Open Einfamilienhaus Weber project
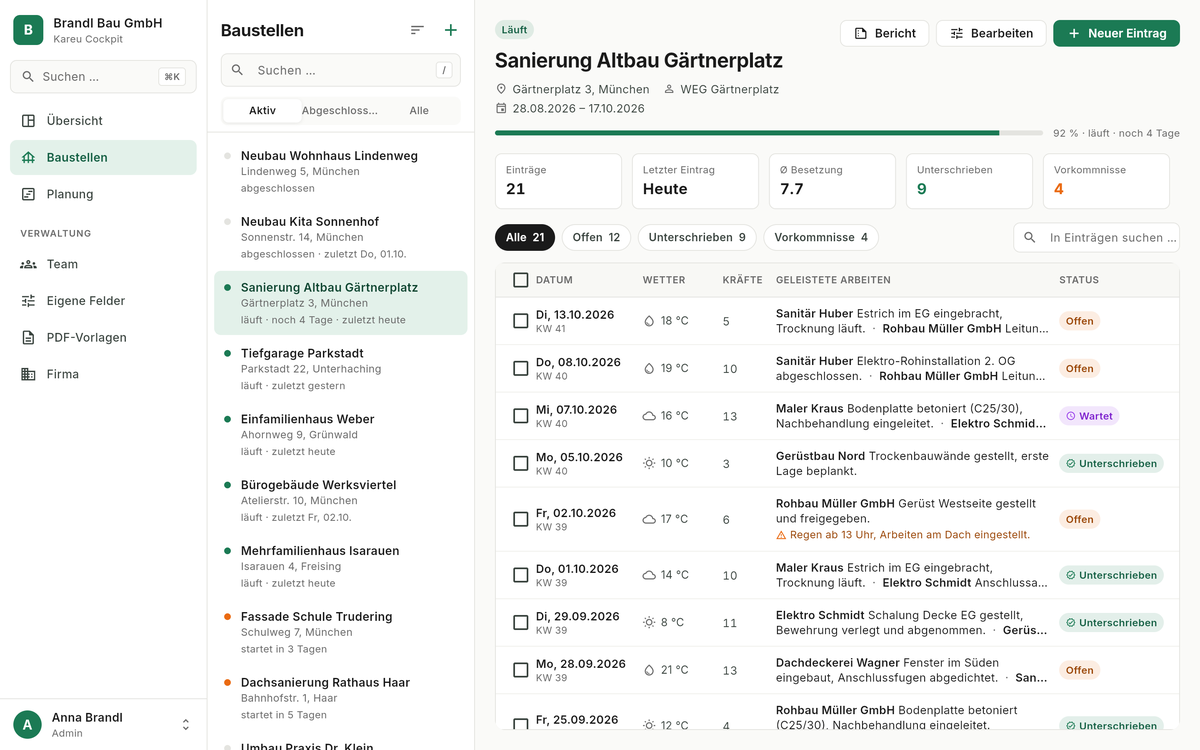 click(341, 435)
